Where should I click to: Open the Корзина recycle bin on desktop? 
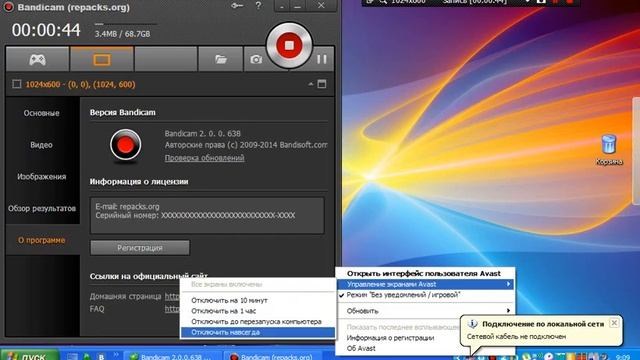tap(609, 149)
